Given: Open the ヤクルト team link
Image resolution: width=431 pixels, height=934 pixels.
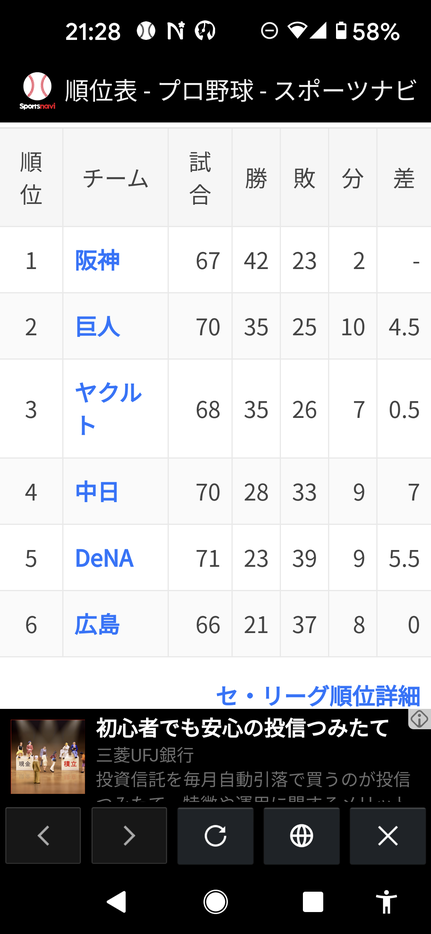Looking at the screenshot, I should (x=108, y=409).
